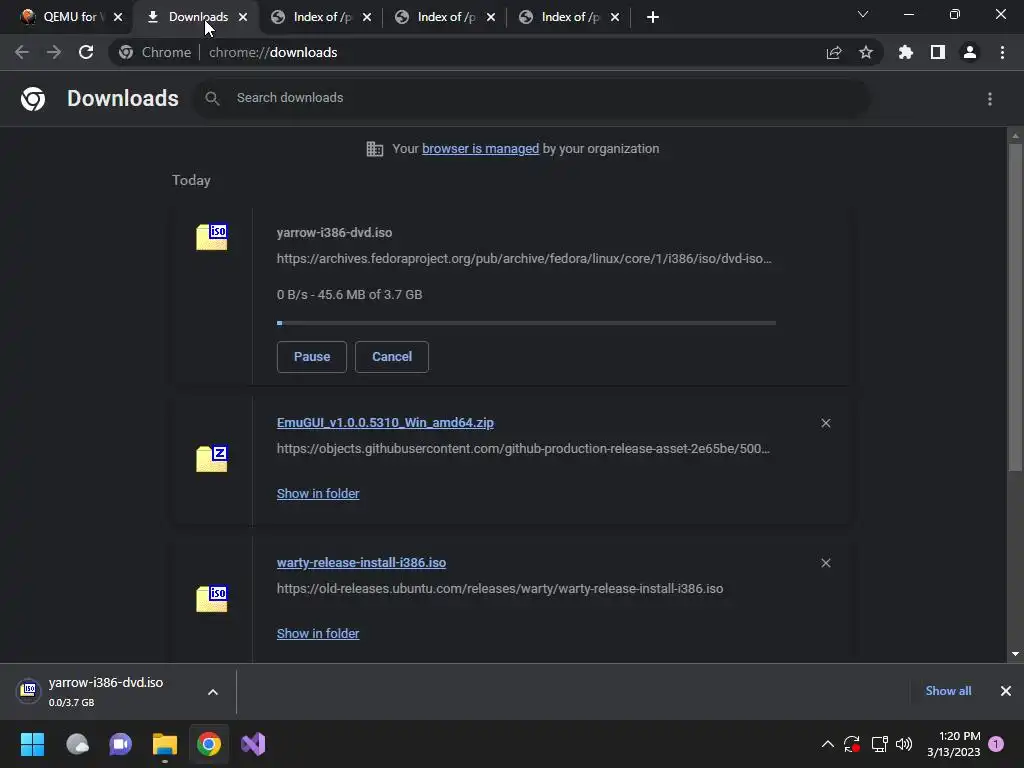The image size is (1024, 768).
Task: Open EmuGUI_v1.0.0.5310_Win_amd64.zip file link
Action: (385, 423)
